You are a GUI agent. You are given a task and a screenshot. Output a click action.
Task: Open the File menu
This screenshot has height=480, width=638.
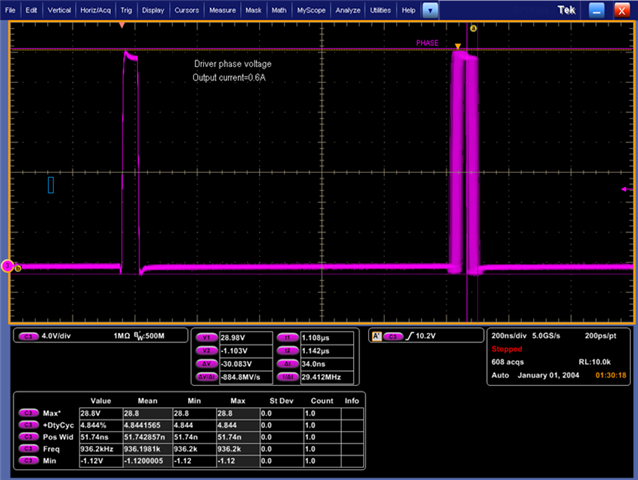10,10
